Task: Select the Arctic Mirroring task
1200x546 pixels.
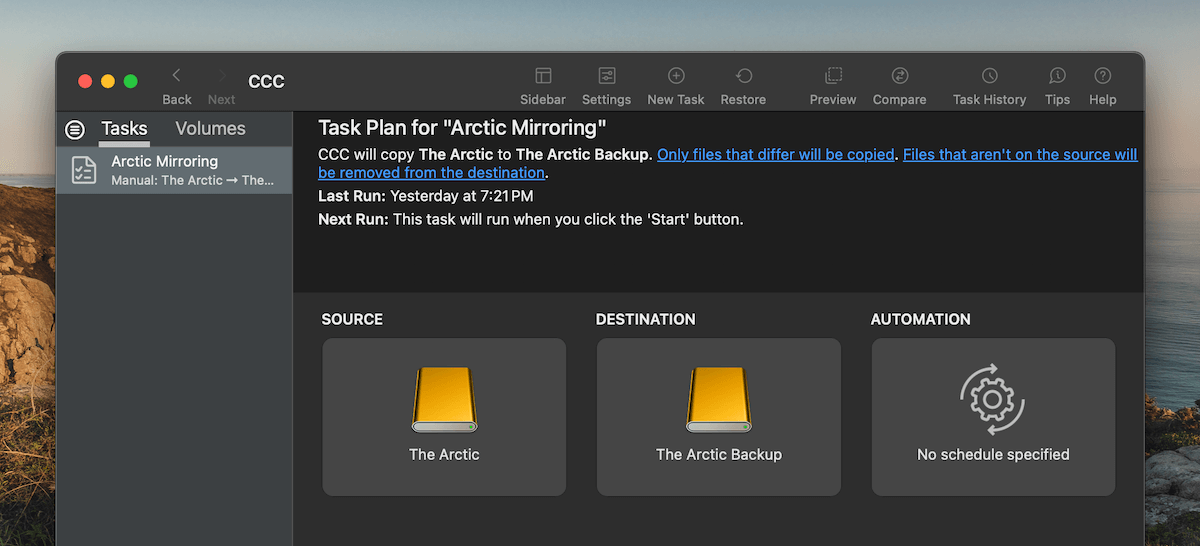Action: point(174,170)
